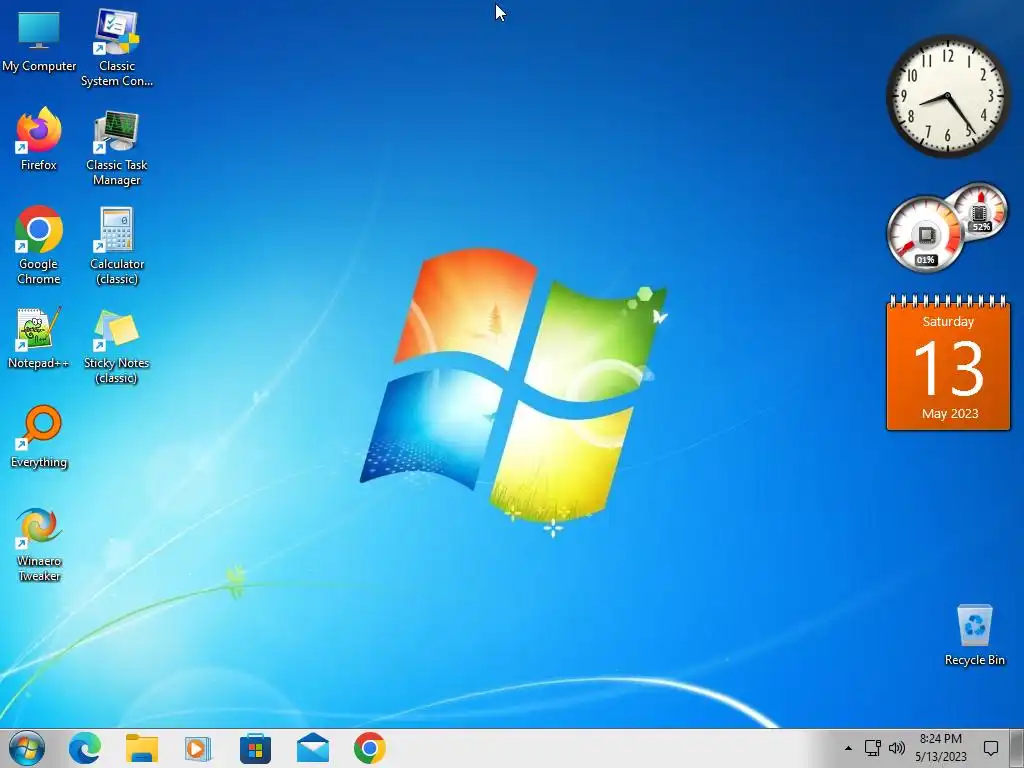Launch Microsoft Edge from the taskbar

[x=85, y=748]
